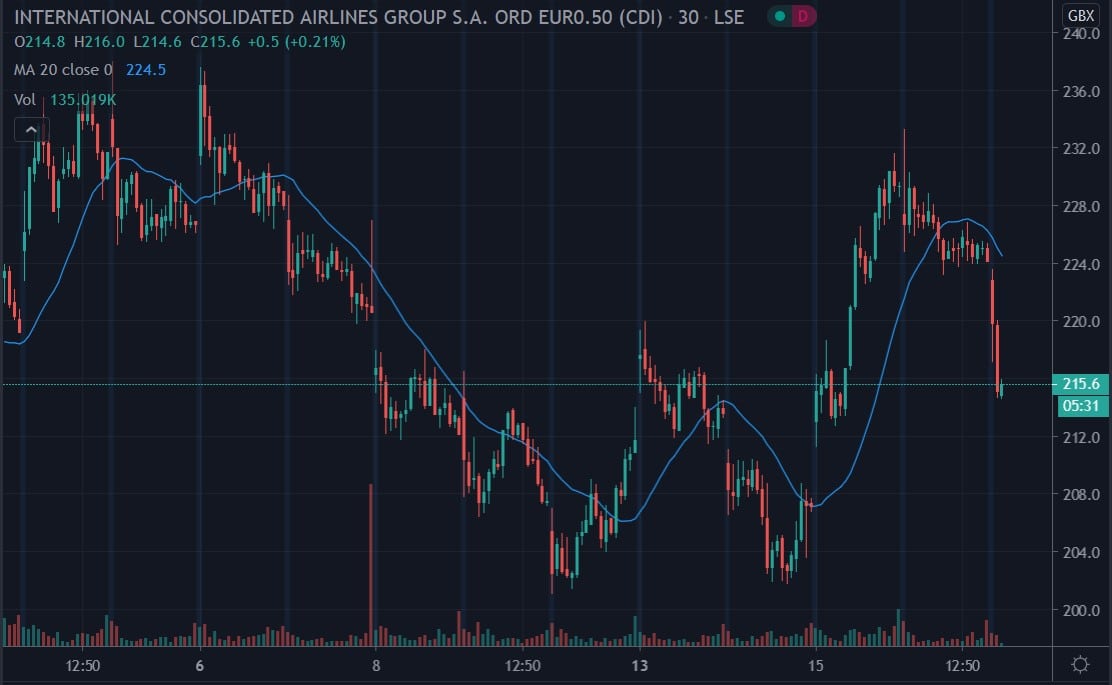Click the red D data badge
1112x685 pixels.
(802, 15)
